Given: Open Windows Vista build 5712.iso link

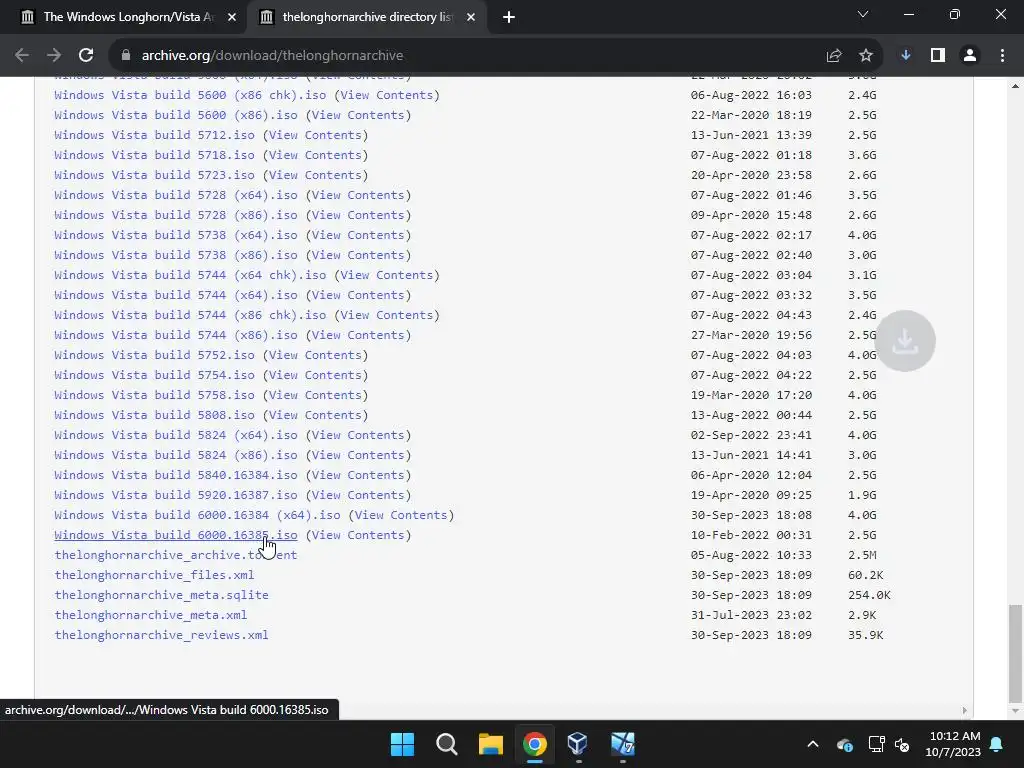Looking at the screenshot, I should click(x=154, y=135).
